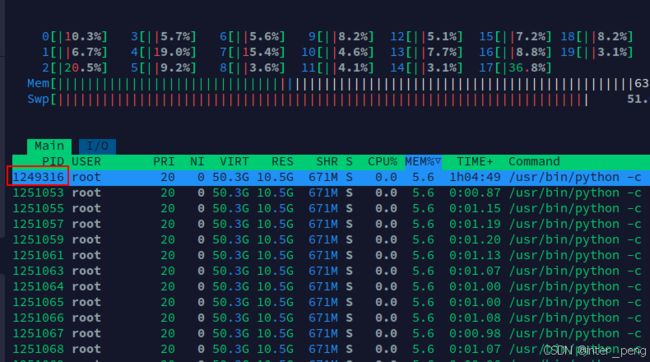Screen dimensions: 650x362
Task: Click CPU 4 meter showing 19.0%
Action: pos(163,53)
